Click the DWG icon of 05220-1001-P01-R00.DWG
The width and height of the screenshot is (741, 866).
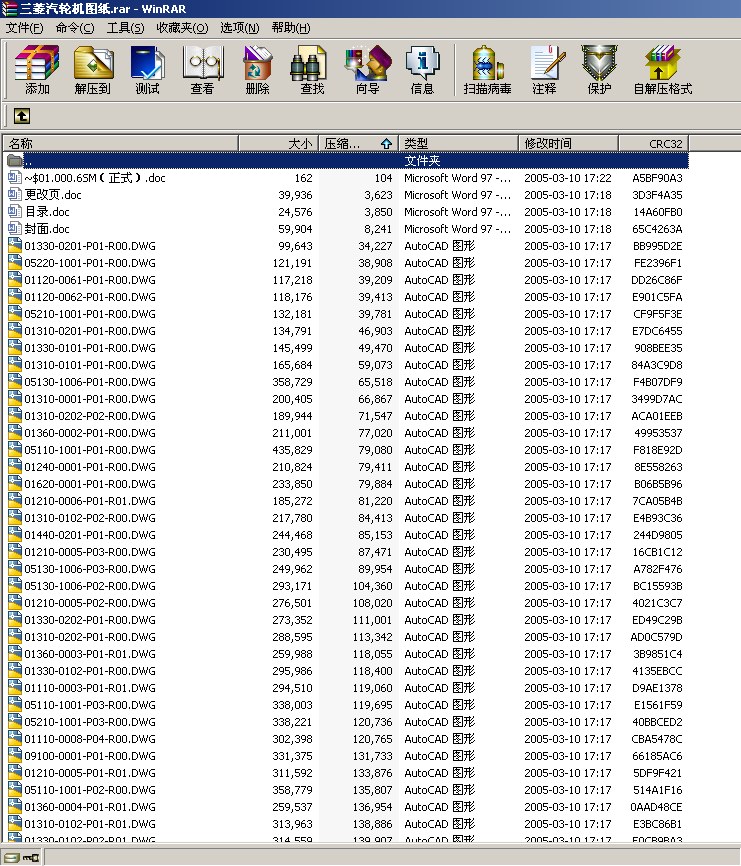(15, 263)
